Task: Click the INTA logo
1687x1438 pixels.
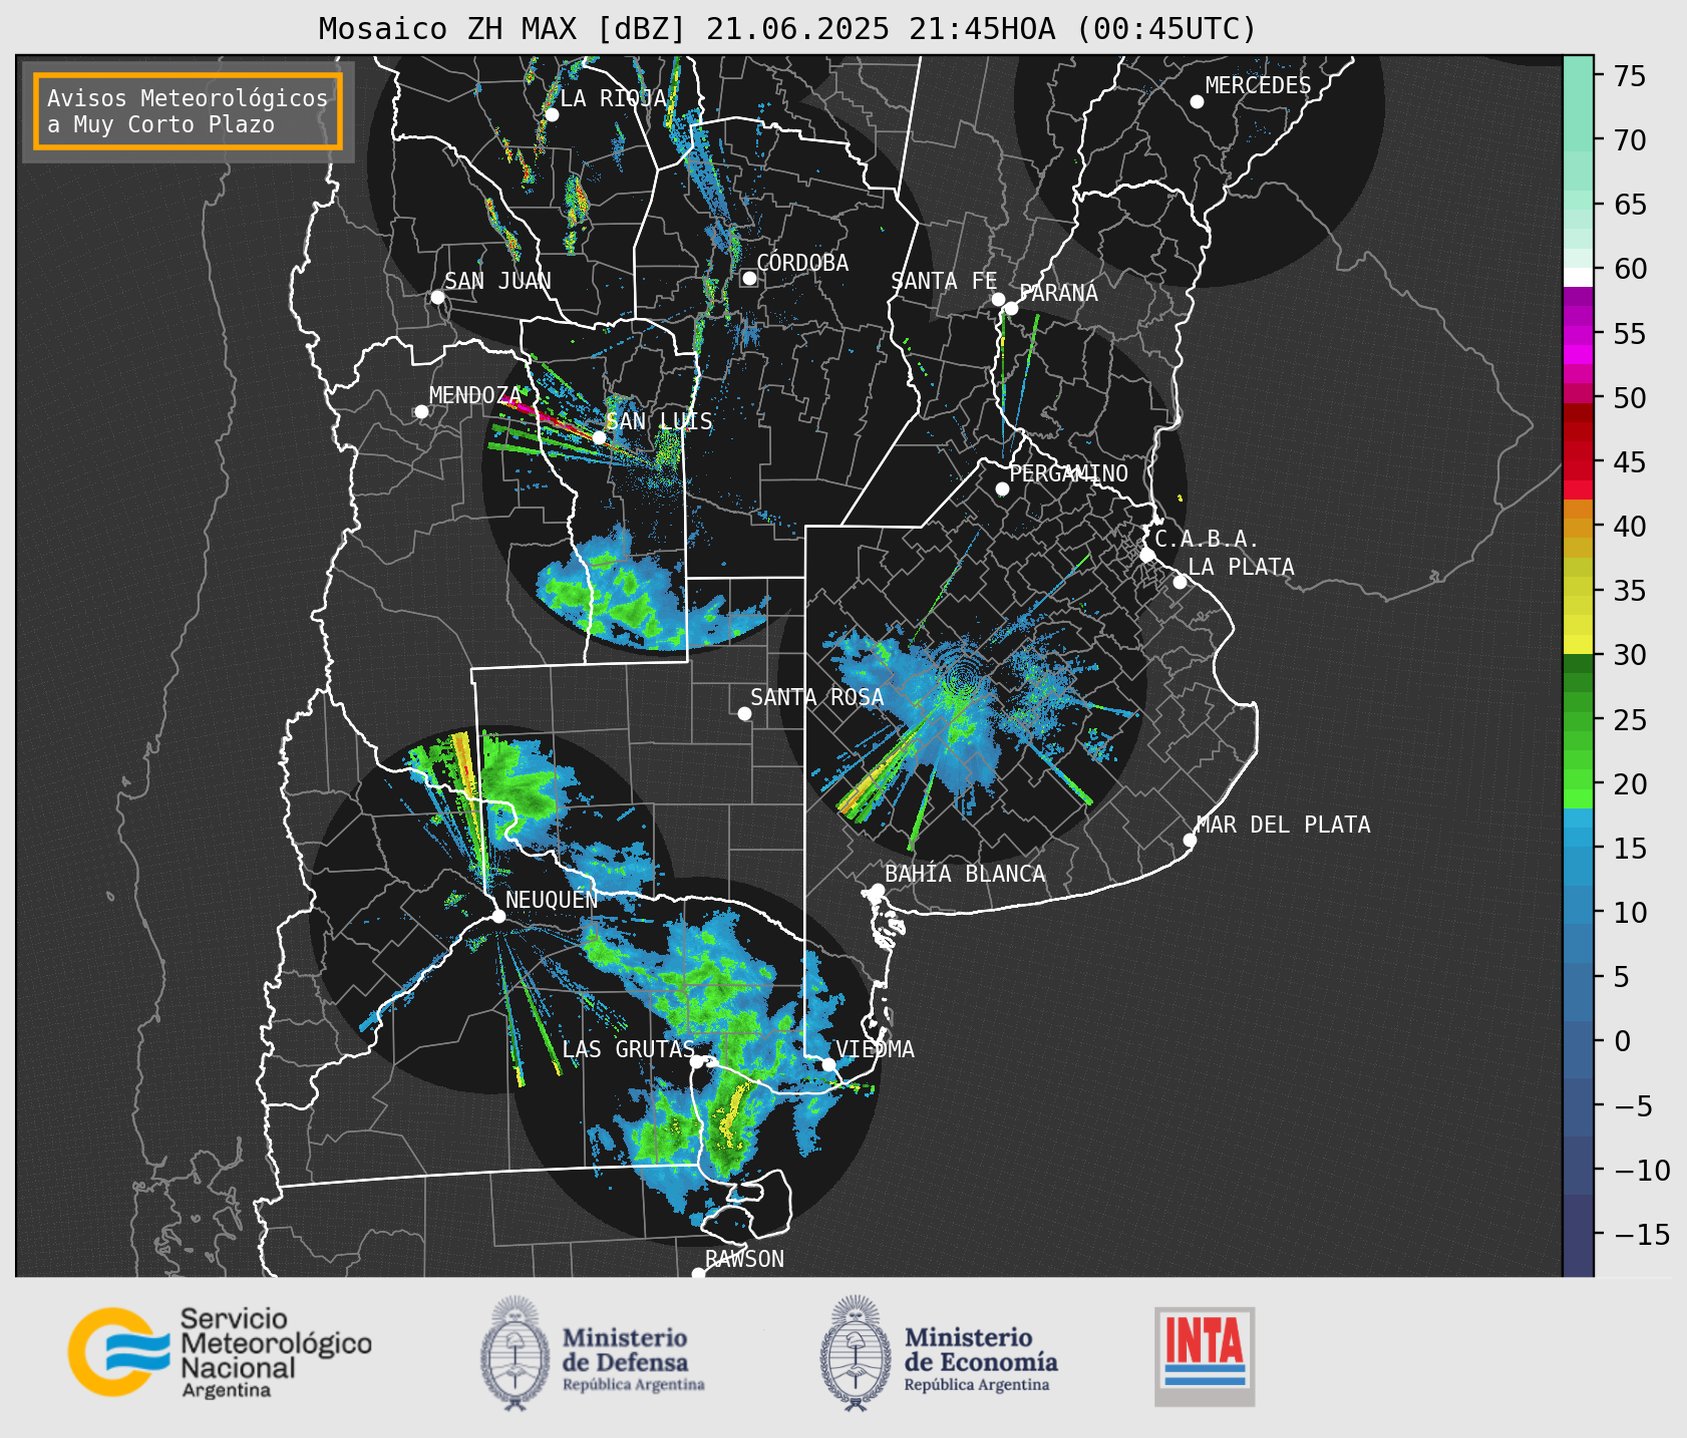Action: (x=1205, y=1356)
